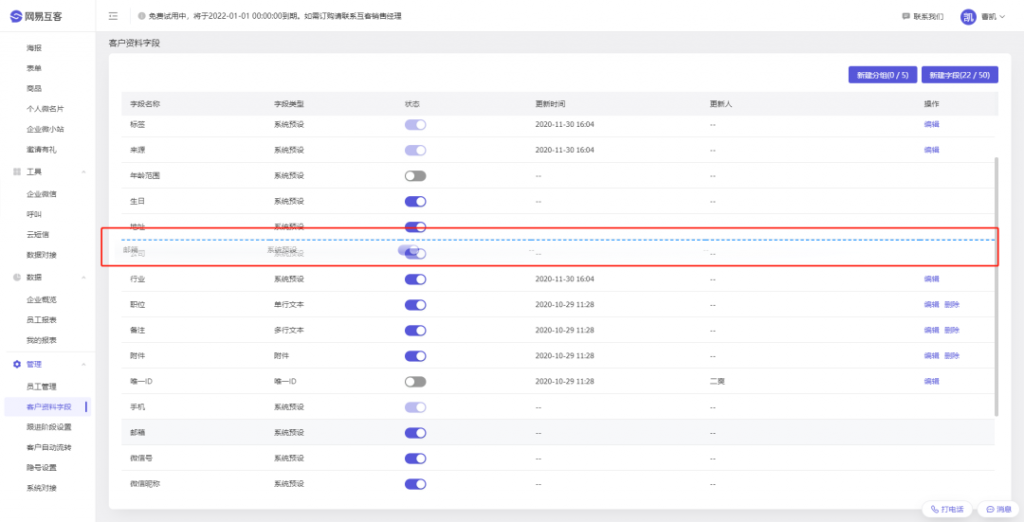The height and width of the screenshot is (522, 1024).
Task: Open 跟进阶段设置 in the sidebar
Action: pos(49,427)
